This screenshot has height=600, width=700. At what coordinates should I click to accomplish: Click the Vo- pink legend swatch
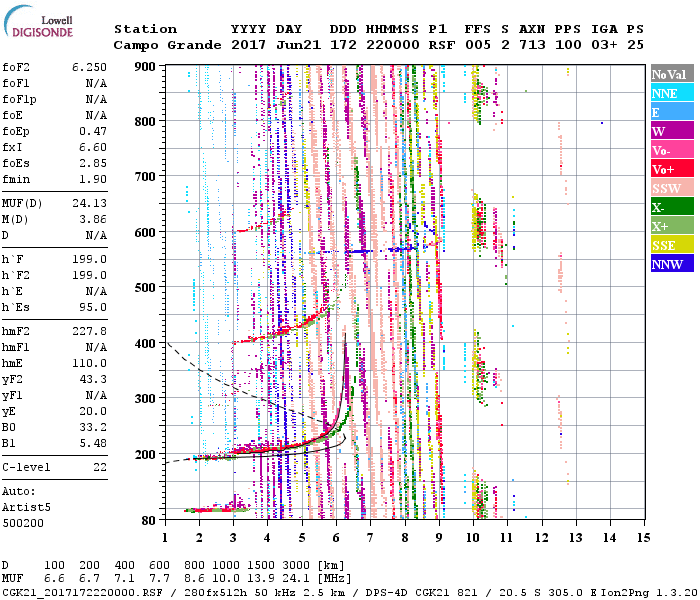[671, 150]
